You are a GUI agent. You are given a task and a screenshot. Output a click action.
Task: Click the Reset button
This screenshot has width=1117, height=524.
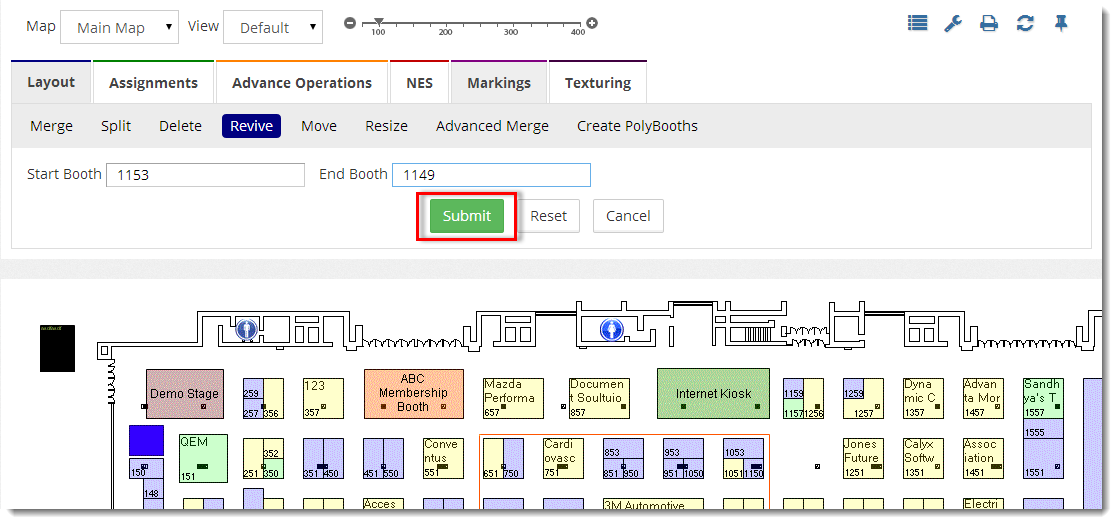click(x=549, y=216)
